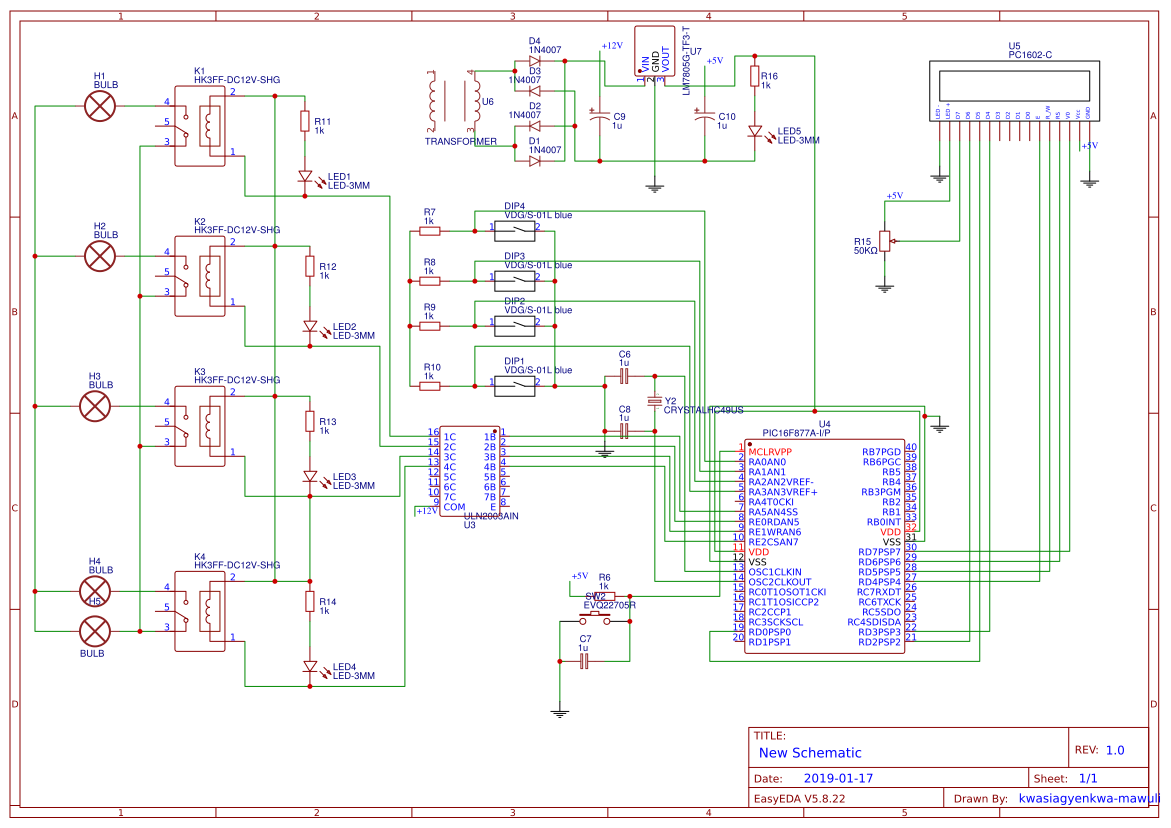Select the transformer U6 symbol
The width and height of the screenshot is (1171, 828).
tap(454, 101)
